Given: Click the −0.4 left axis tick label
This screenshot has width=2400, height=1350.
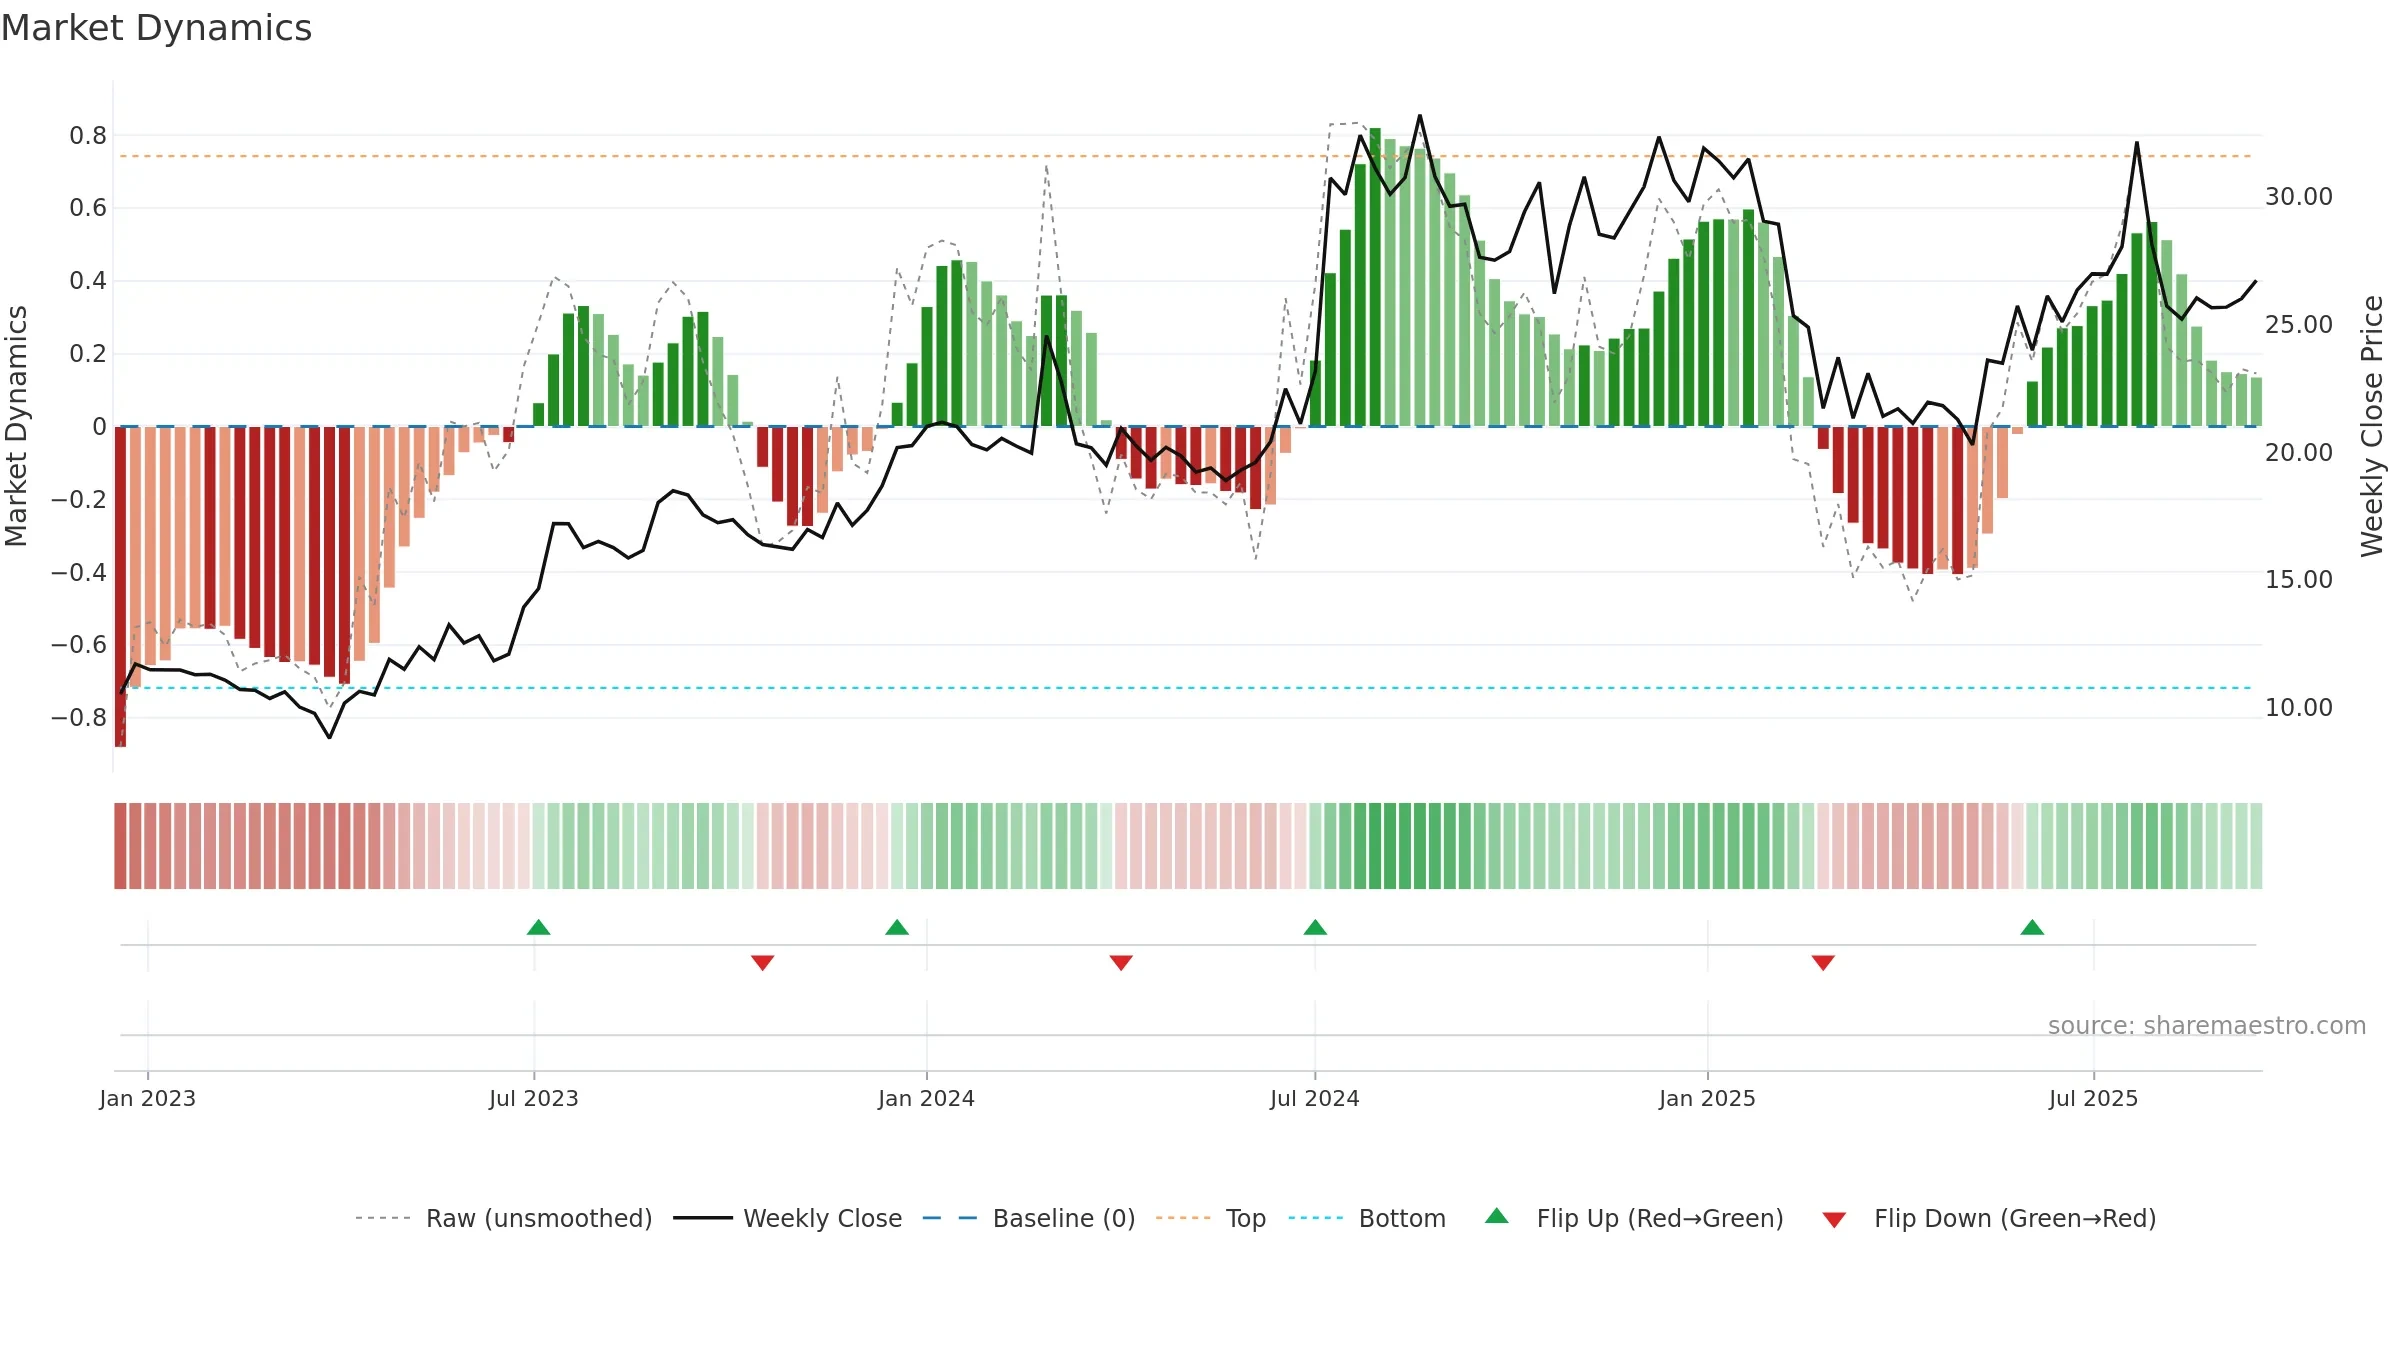Looking at the screenshot, I should click(x=79, y=572).
